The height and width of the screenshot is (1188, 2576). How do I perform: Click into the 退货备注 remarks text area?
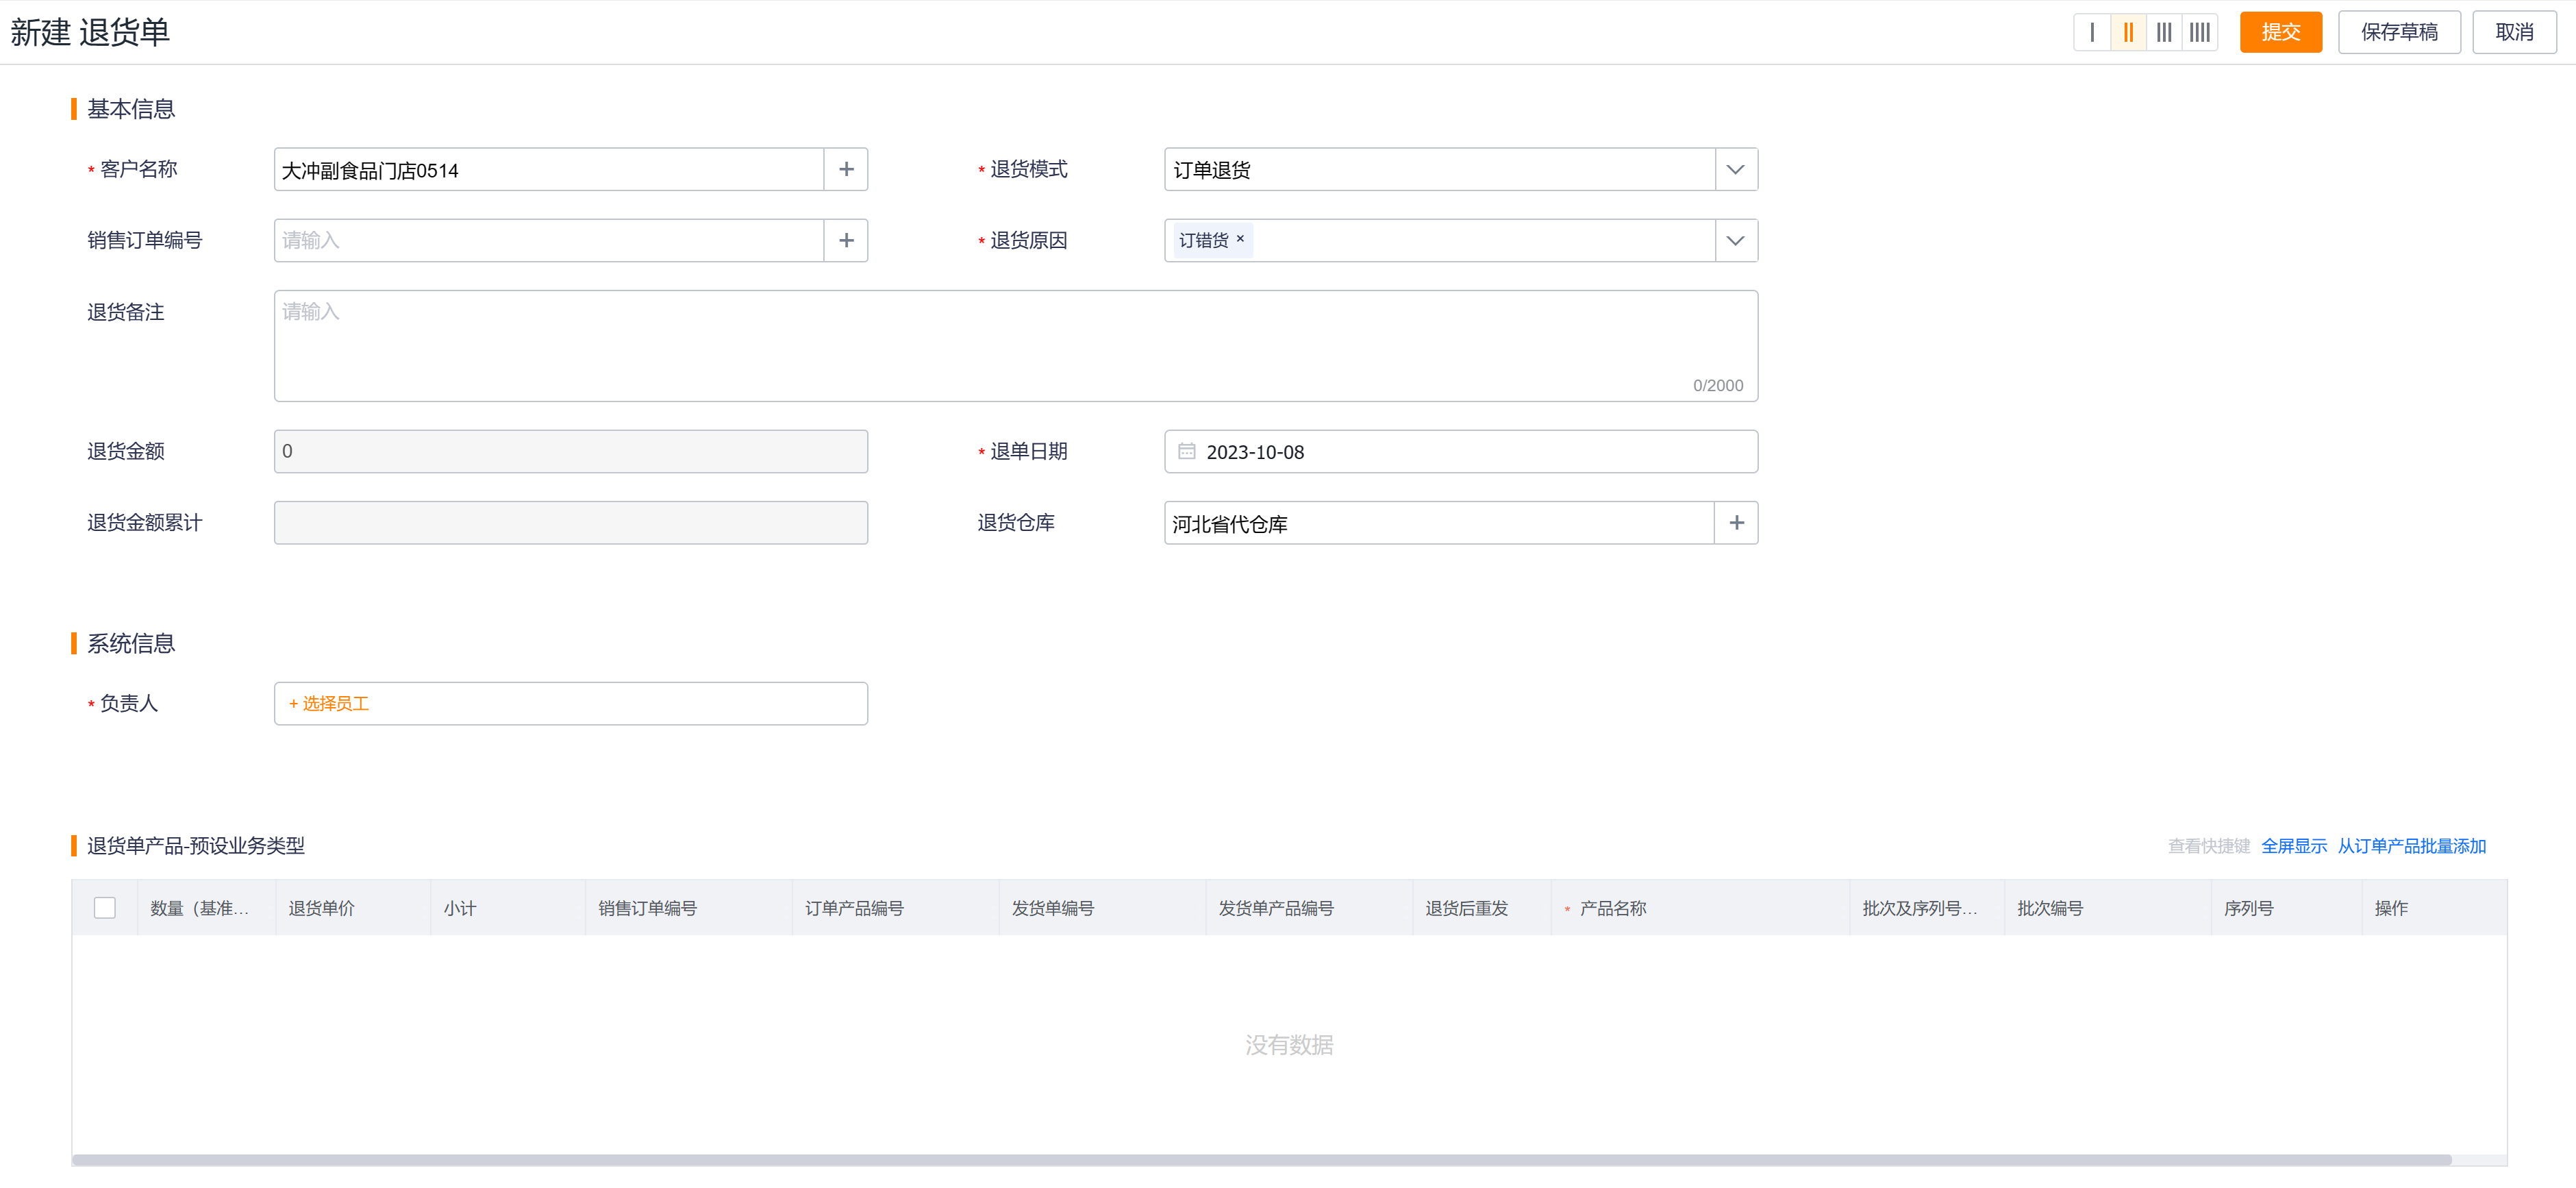coord(1015,346)
